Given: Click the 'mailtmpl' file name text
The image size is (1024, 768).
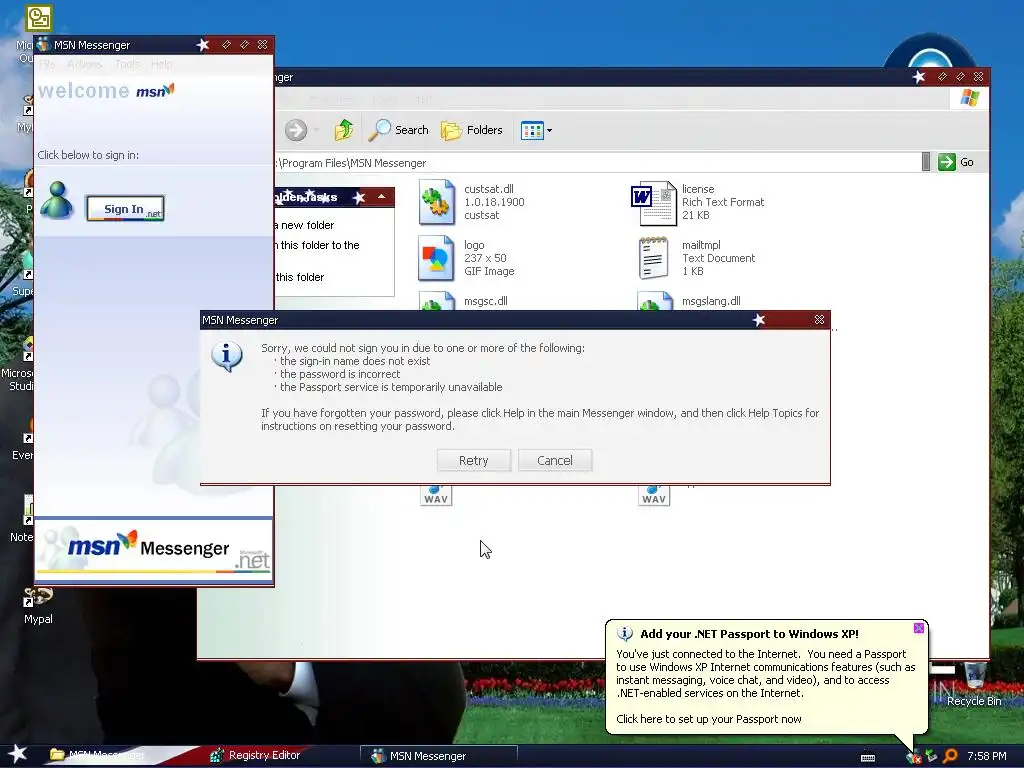Looking at the screenshot, I should [701, 245].
